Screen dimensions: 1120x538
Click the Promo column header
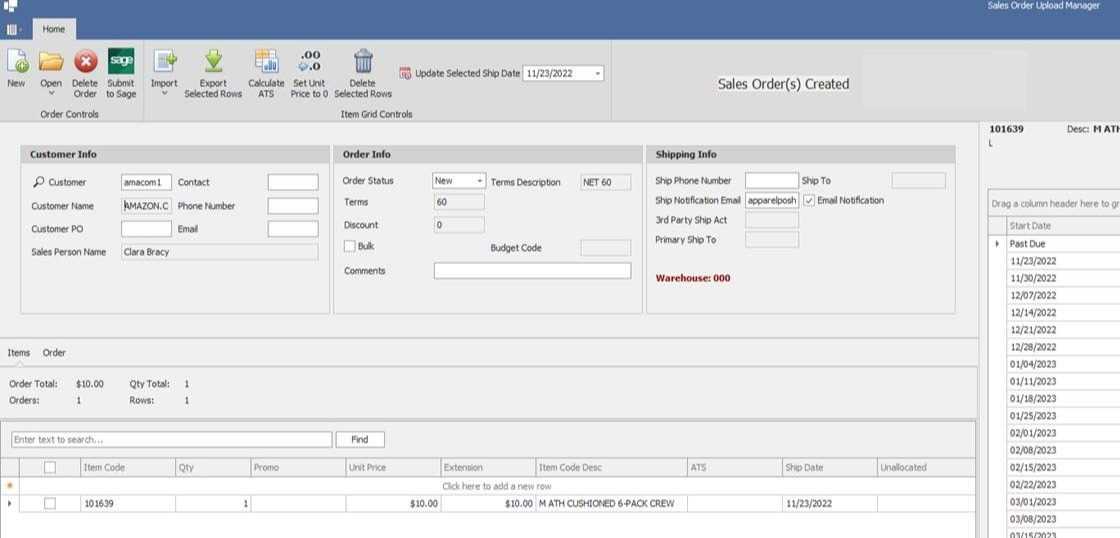coord(298,467)
